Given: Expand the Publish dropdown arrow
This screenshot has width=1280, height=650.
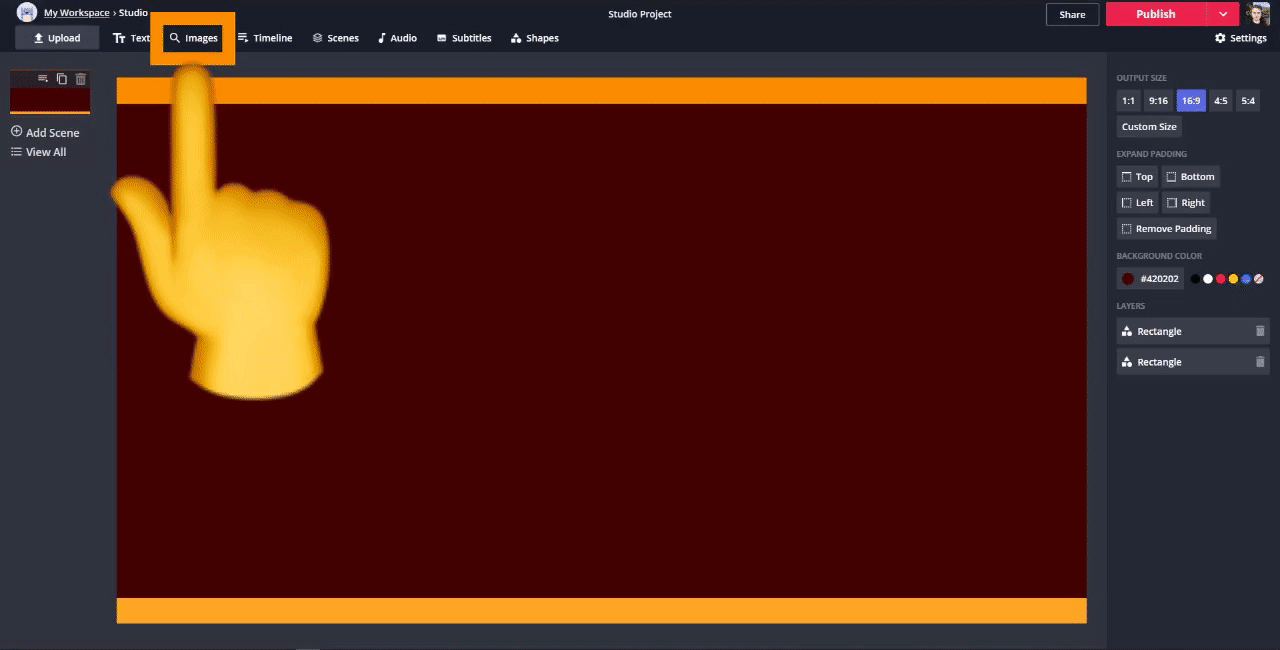Looking at the screenshot, I should tap(1223, 14).
